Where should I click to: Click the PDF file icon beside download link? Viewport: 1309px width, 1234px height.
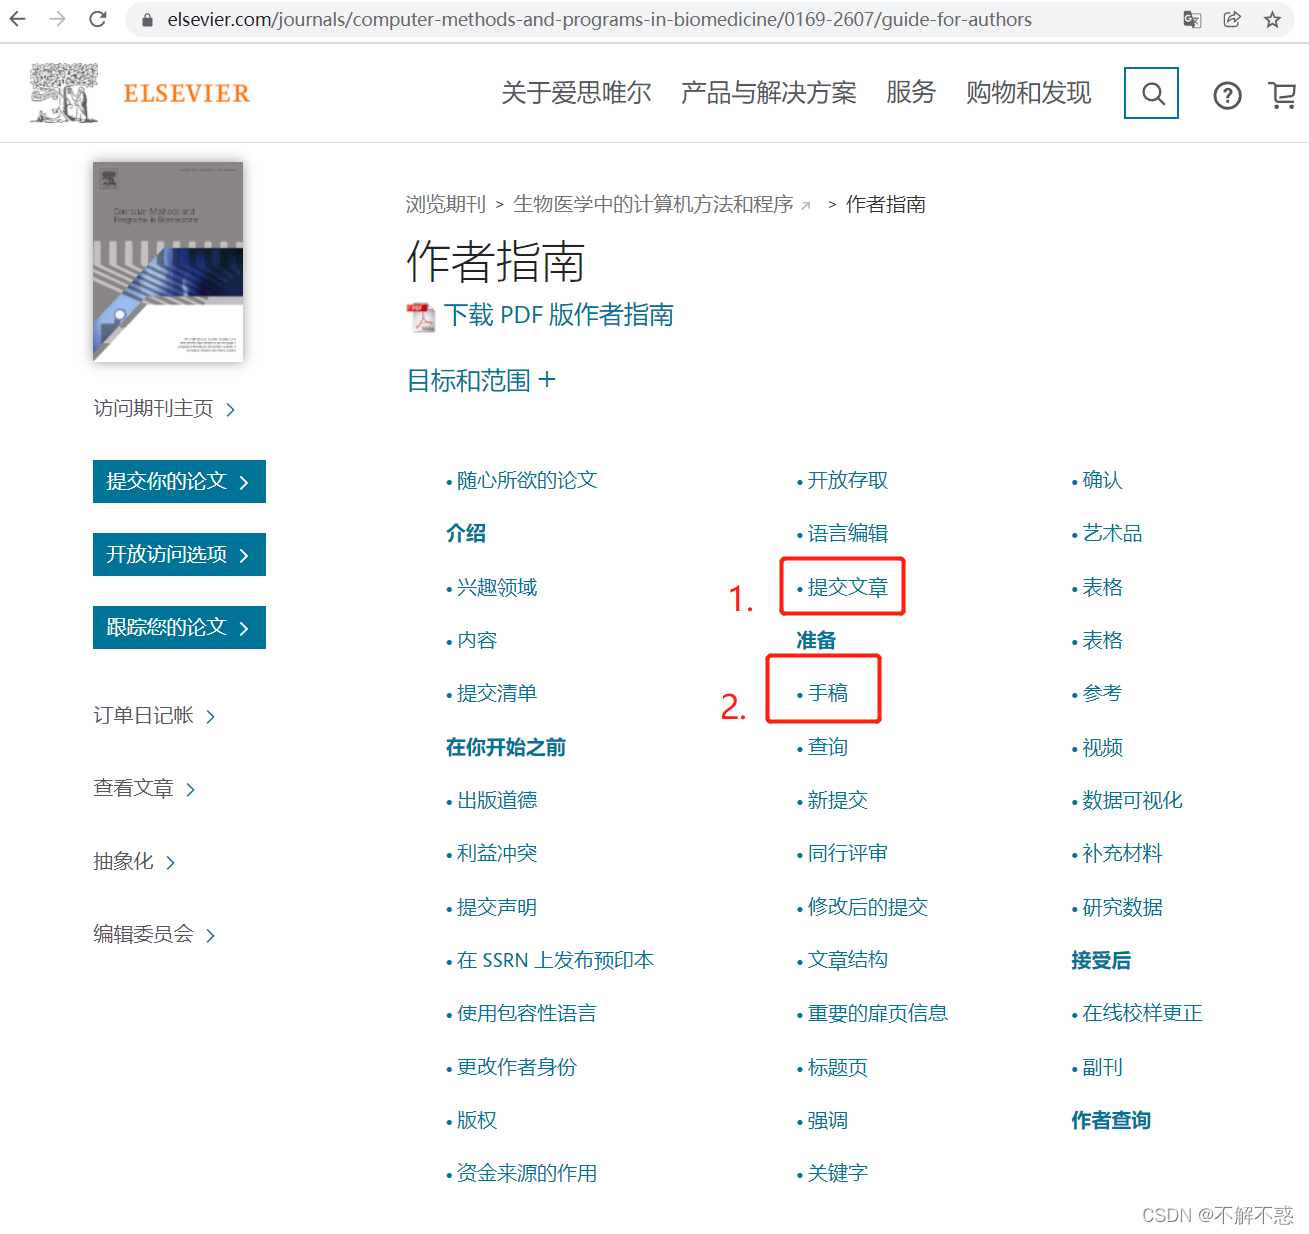tap(421, 317)
